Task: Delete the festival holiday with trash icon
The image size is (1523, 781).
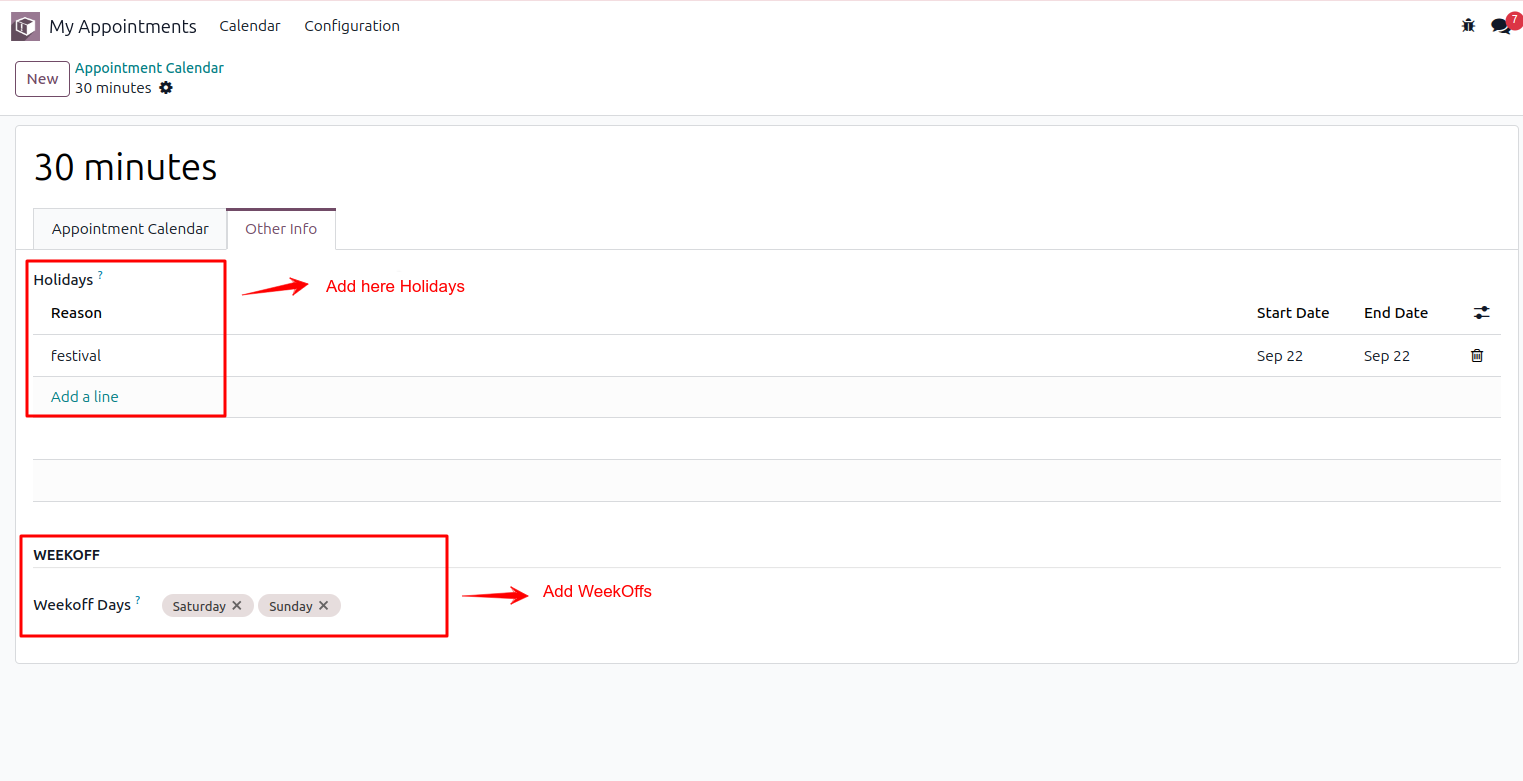Action: [x=1477, y=356]
